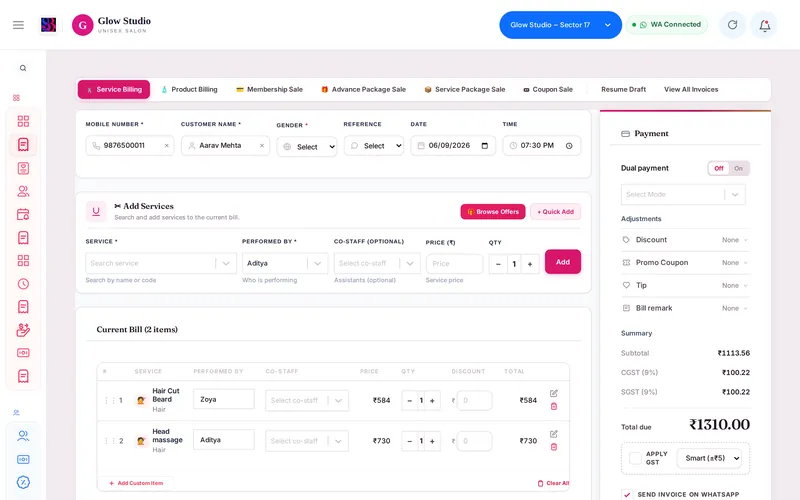Click Add Custom Item
The image size is (800, 500).
pyautogui.click(x=136, y=483)
